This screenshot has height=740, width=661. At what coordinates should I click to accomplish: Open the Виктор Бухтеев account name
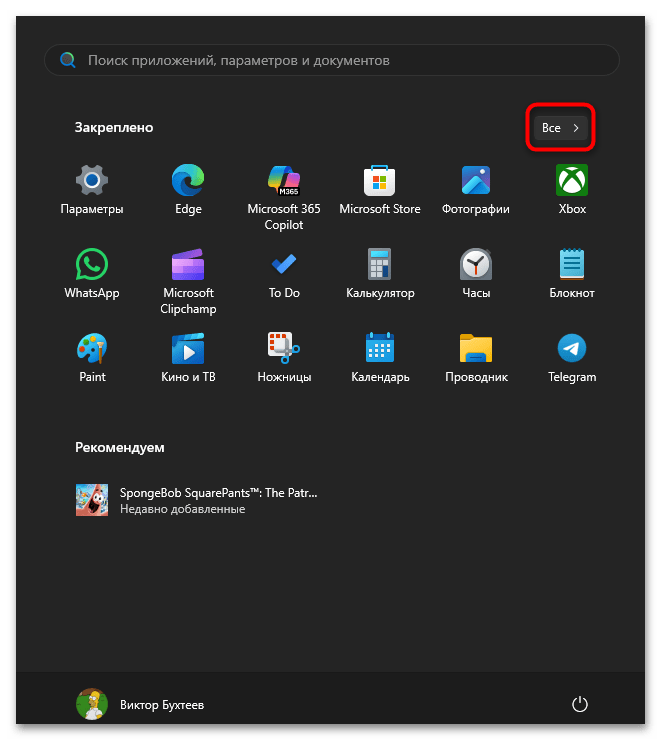(x=162, y=705)
